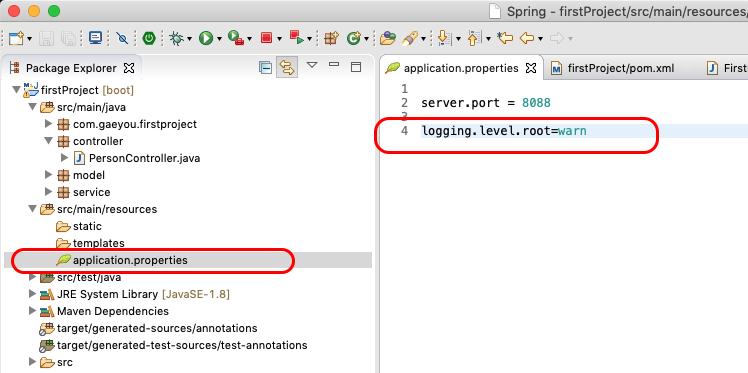
Task: Expand Maven Dependencies
Action: (x=32, y=311)
